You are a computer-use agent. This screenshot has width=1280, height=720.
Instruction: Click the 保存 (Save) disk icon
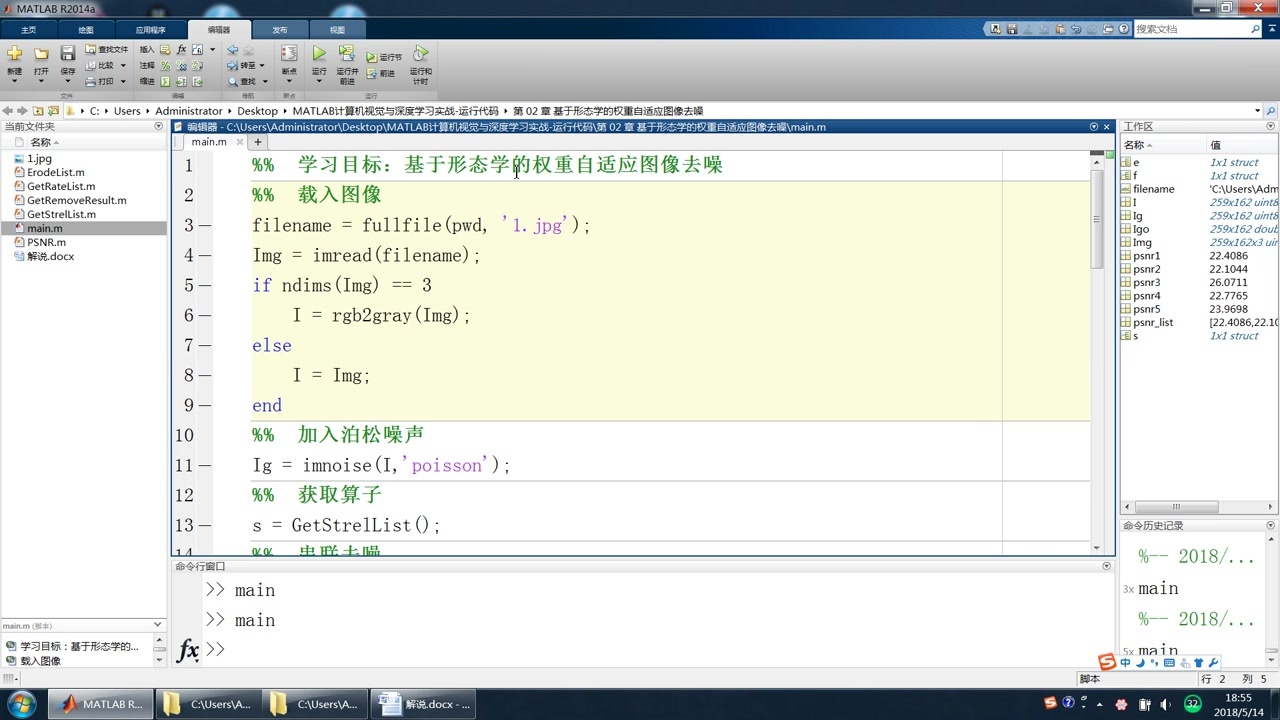tap(67, 53)
